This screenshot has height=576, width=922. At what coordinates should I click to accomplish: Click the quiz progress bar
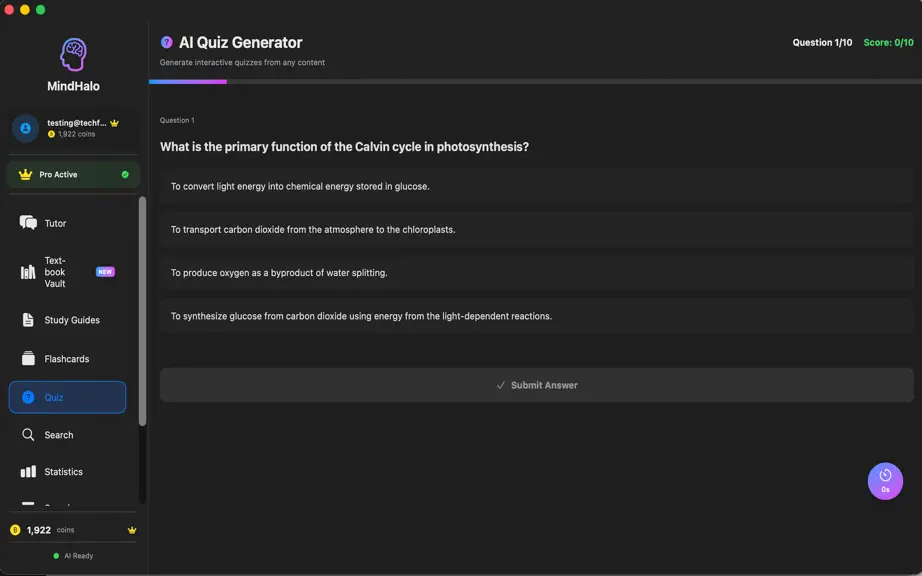click(x=535, y=82)
